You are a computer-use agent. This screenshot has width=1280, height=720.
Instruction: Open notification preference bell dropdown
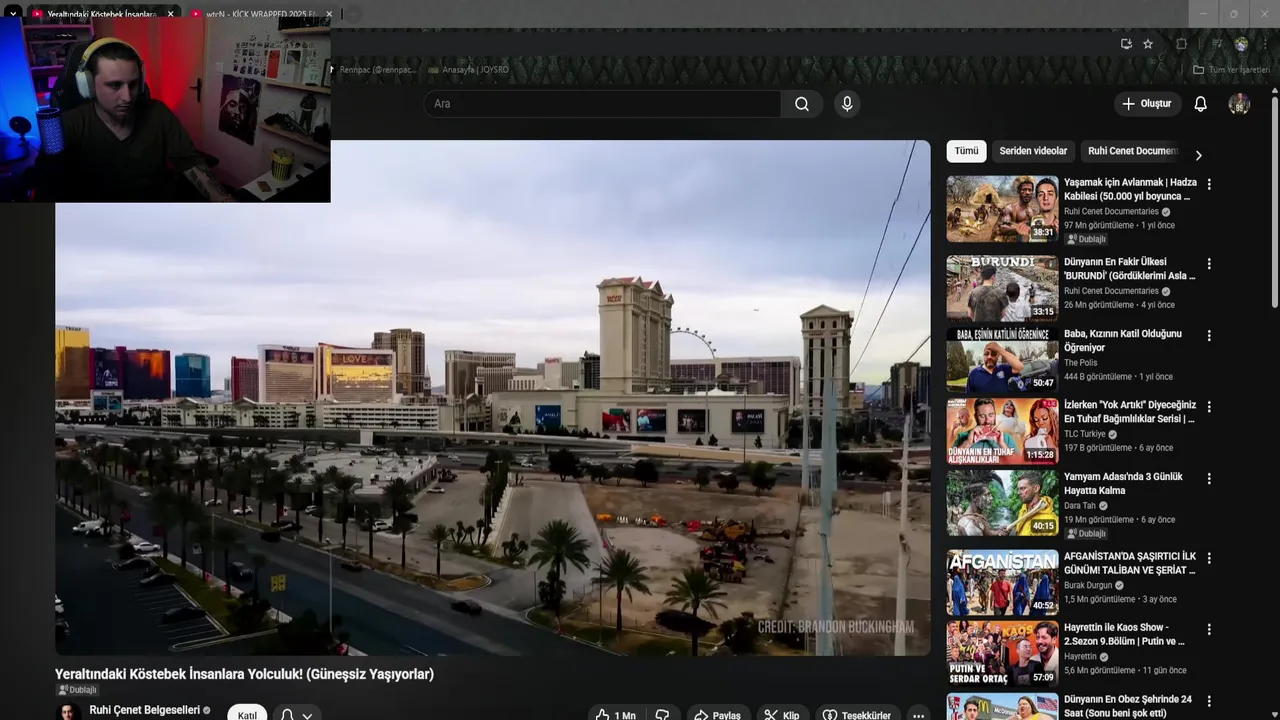pyautogui.click(x=296, y=715)
